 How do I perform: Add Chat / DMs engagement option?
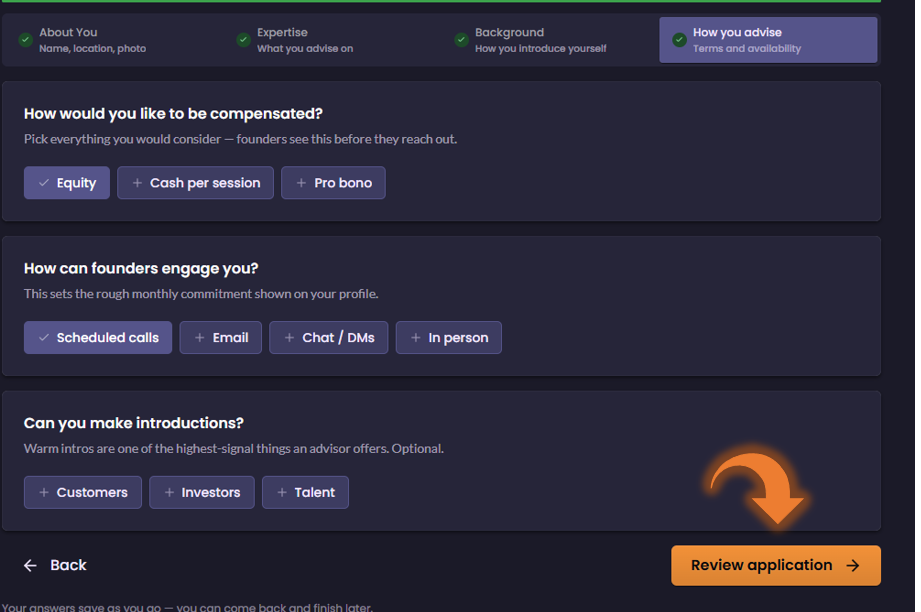[x=329, y=338]
